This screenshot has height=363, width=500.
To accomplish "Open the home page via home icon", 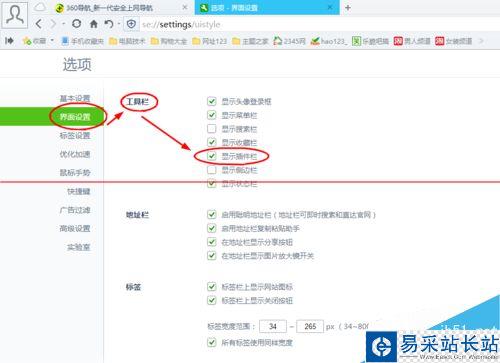I will coord(94,24).
